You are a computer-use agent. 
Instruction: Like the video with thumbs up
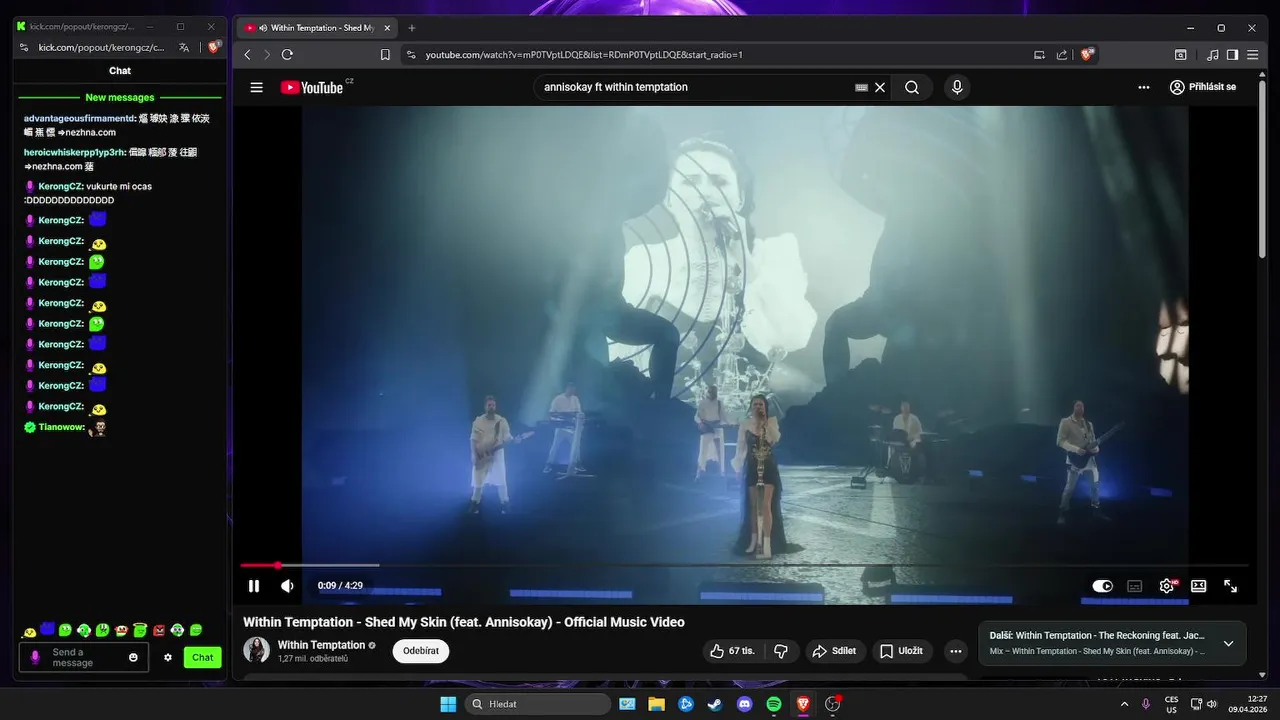[x=732, y=651]
